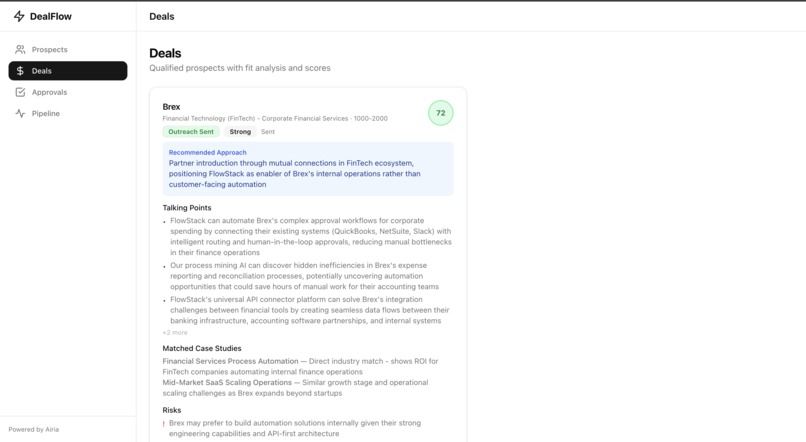Click the DealFlow lightning bolt logo icon

[19, 16]
